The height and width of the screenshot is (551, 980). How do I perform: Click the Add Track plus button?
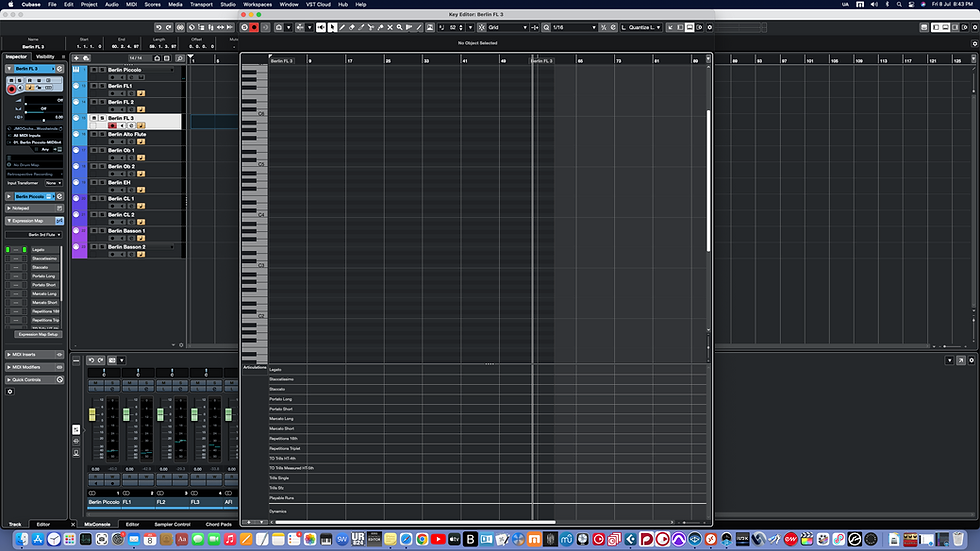[x=77, y=58]
